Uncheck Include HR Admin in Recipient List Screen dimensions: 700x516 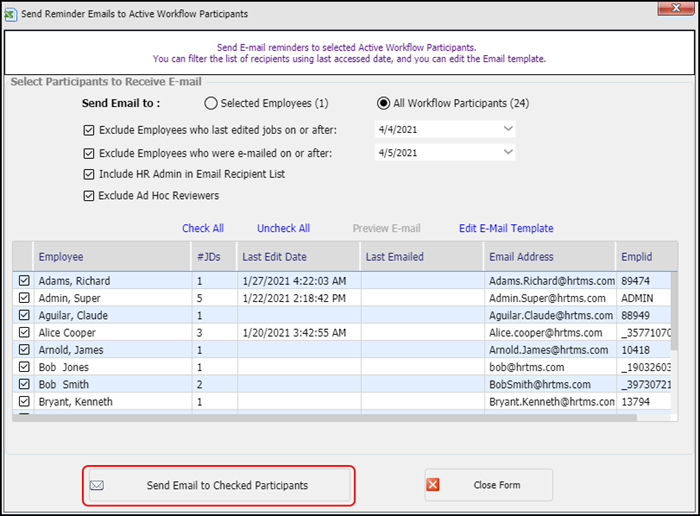(90, 174)
